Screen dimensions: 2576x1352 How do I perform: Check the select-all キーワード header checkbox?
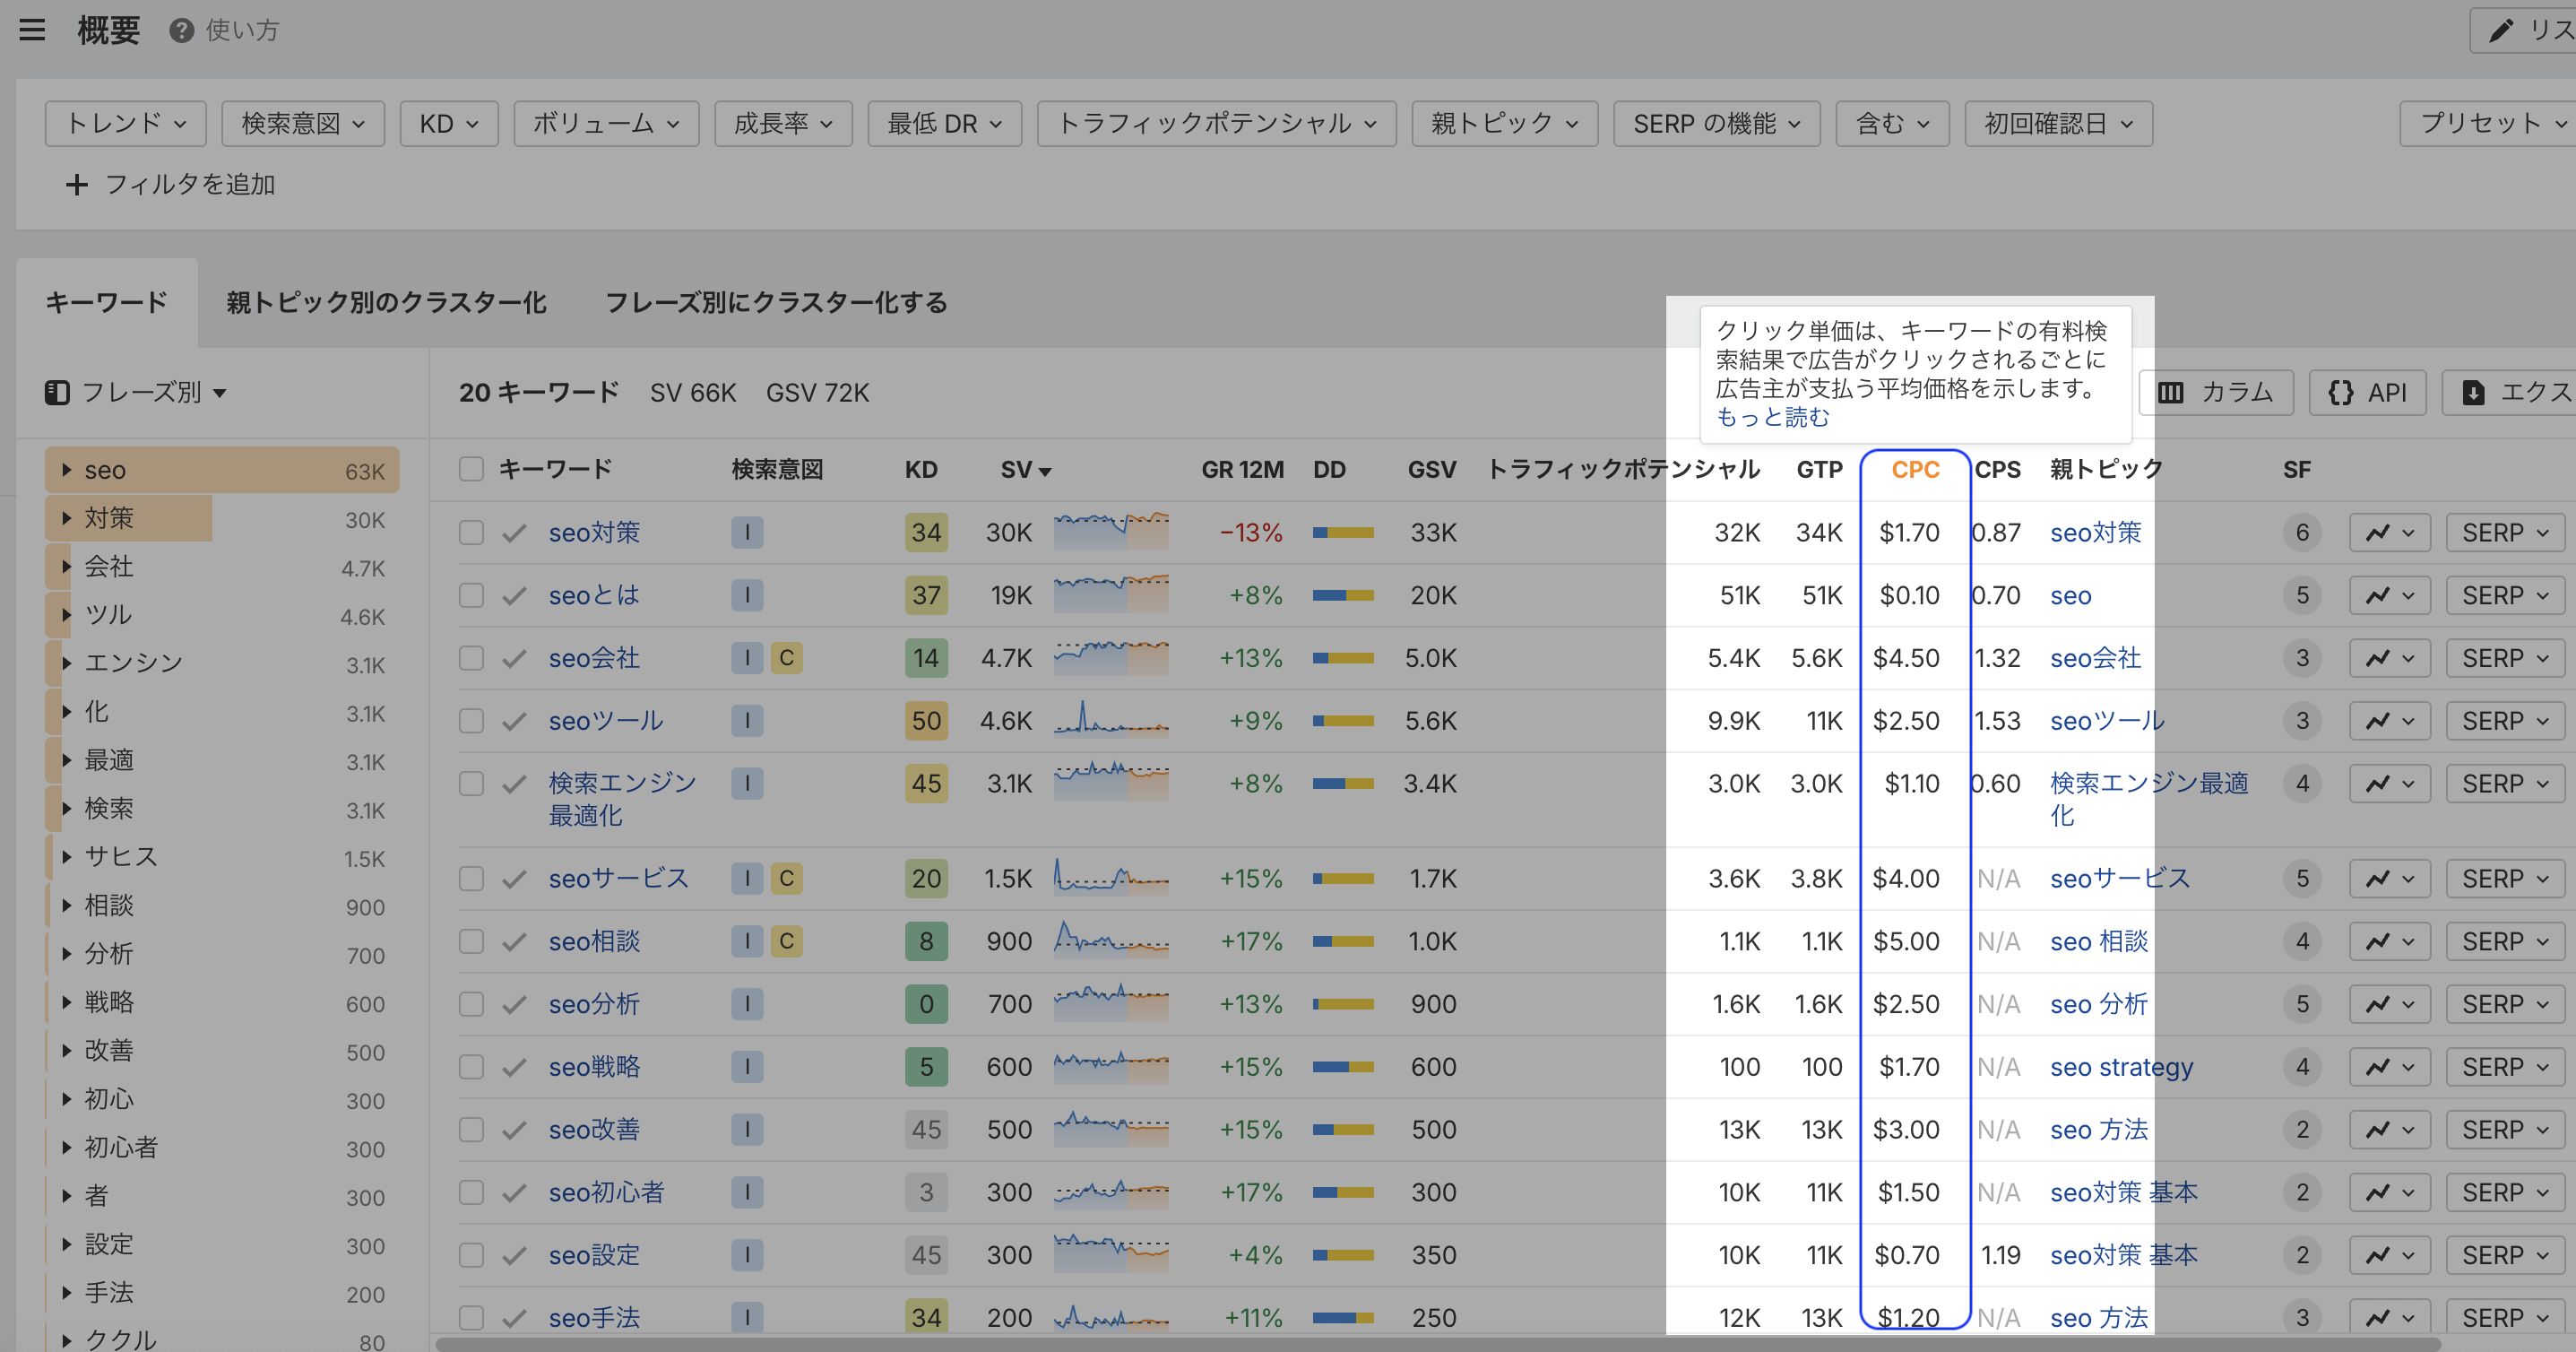(471, 469)
